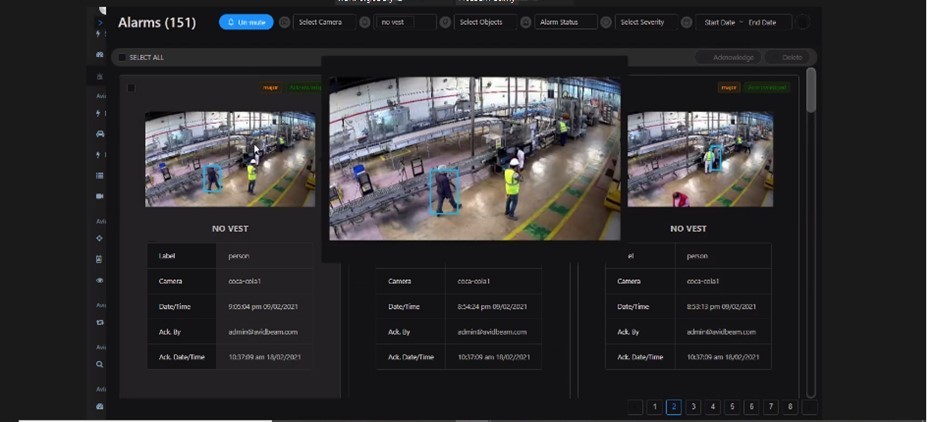Open the 9:05:04 pm alarm thumbnail
Screen dimensions: 936x422
click(230, 159)
